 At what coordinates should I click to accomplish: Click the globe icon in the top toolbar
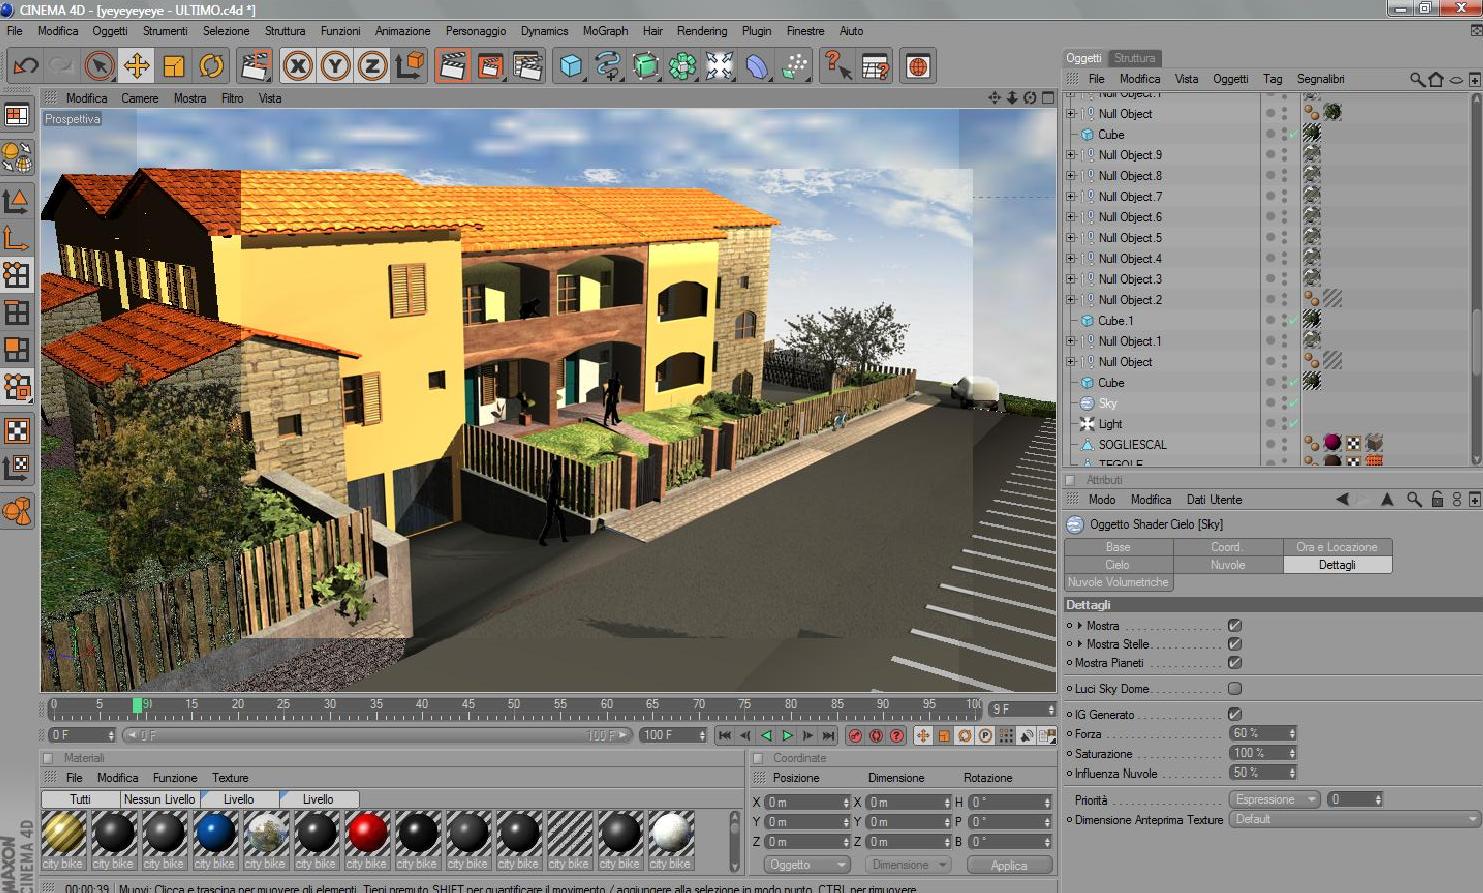coord(918,66)
